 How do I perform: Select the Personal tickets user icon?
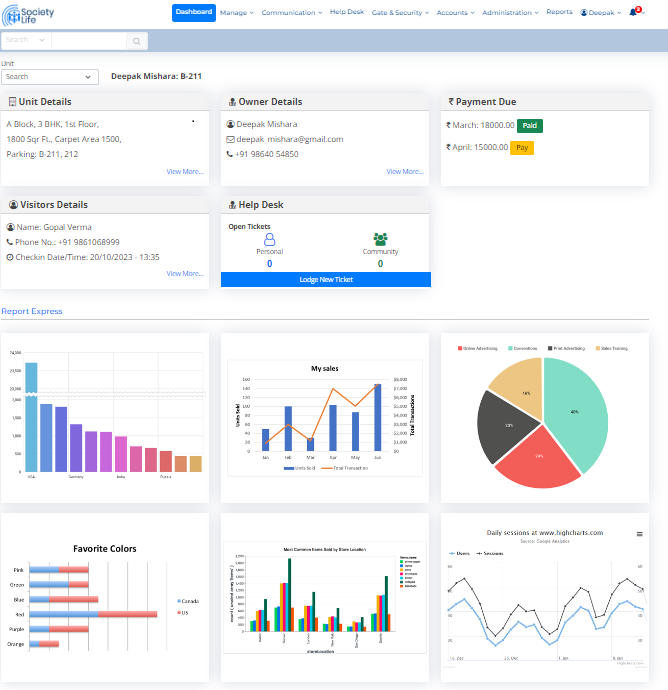pos(269,239)
